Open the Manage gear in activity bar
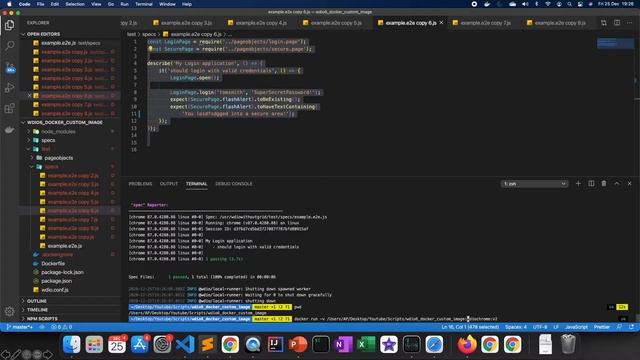Screen dimensions: 640x360 9,311
